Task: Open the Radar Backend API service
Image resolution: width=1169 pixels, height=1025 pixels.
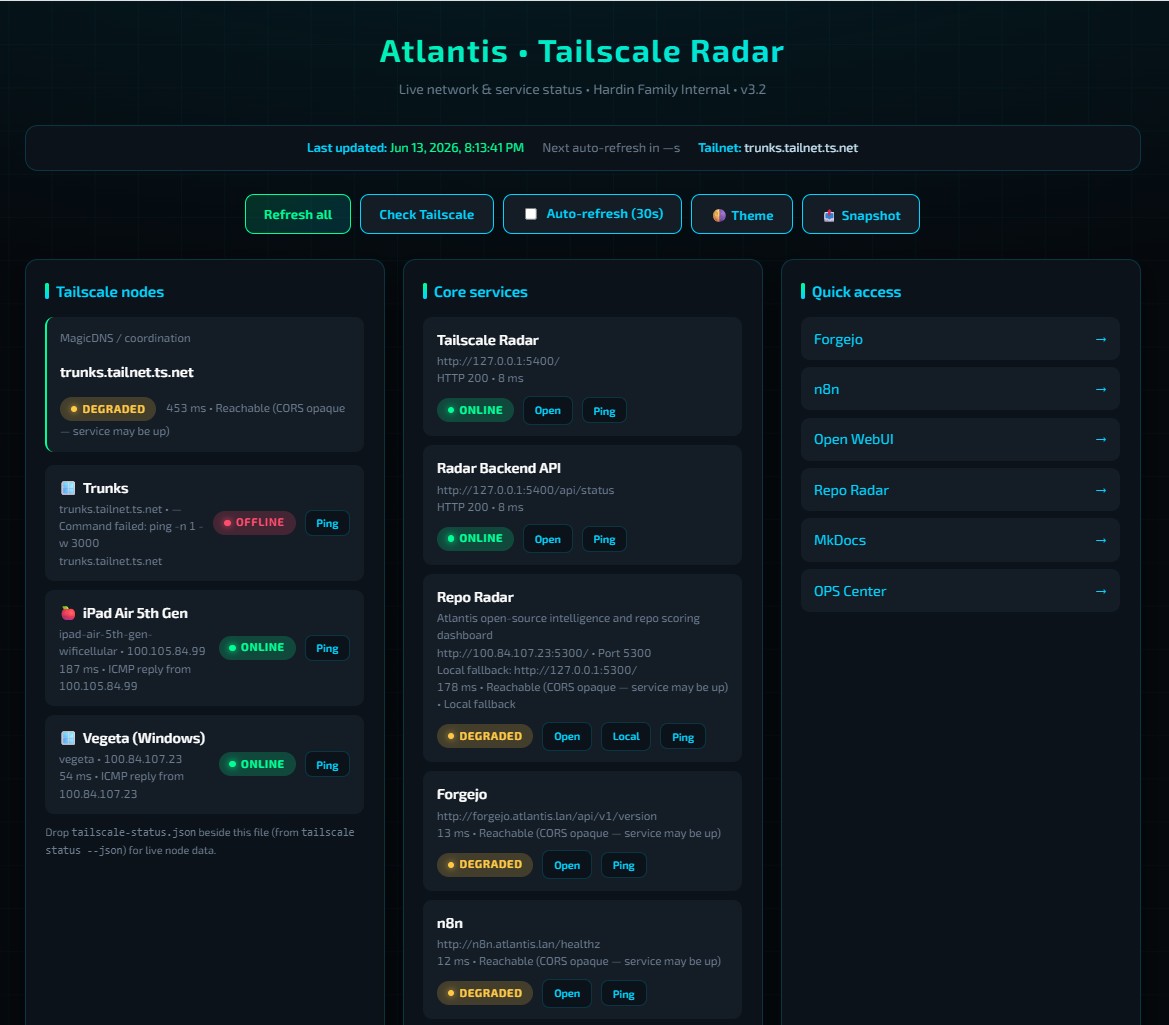Action: coord(547,539)
